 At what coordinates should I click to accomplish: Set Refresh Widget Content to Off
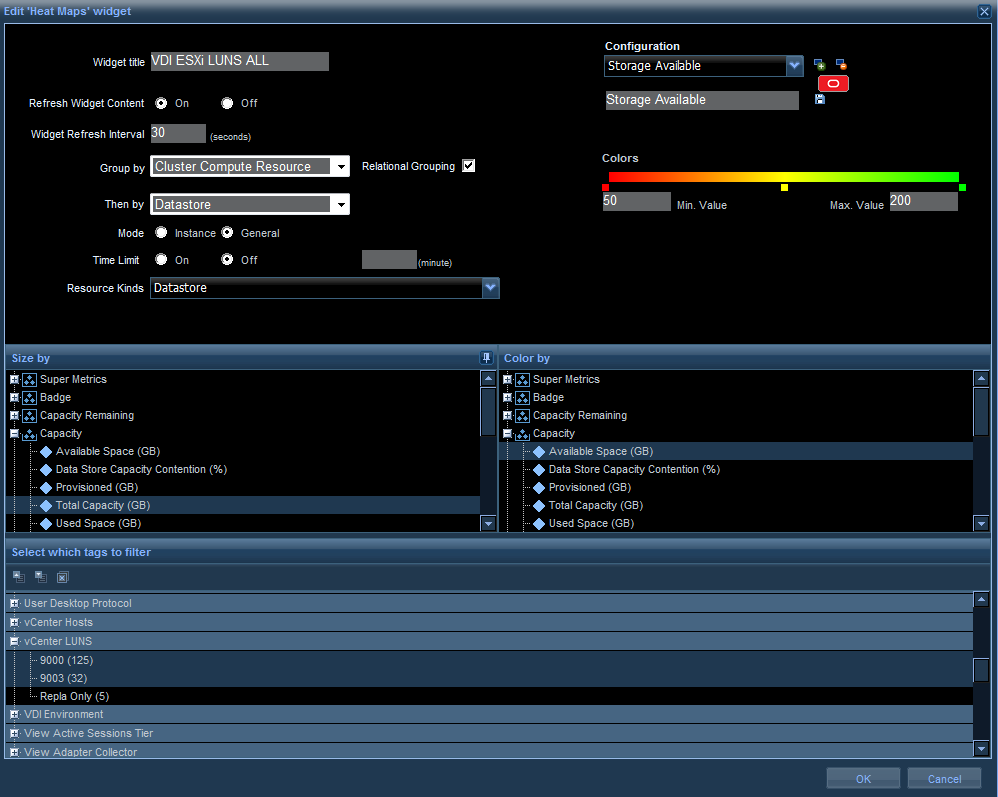[227, 103]
